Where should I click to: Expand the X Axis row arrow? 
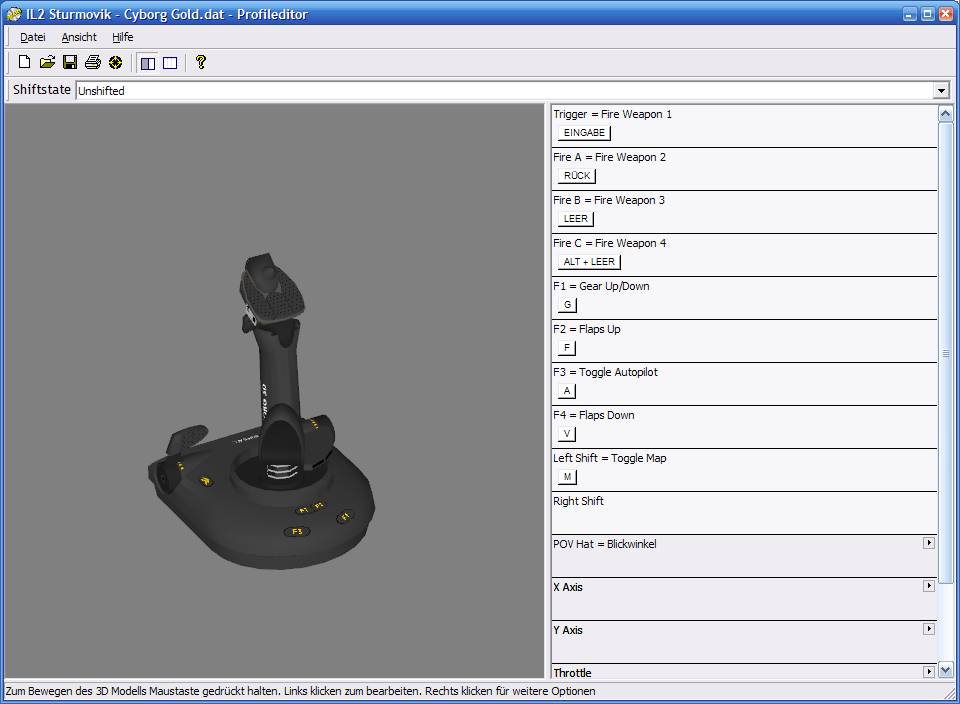point(929,586)
